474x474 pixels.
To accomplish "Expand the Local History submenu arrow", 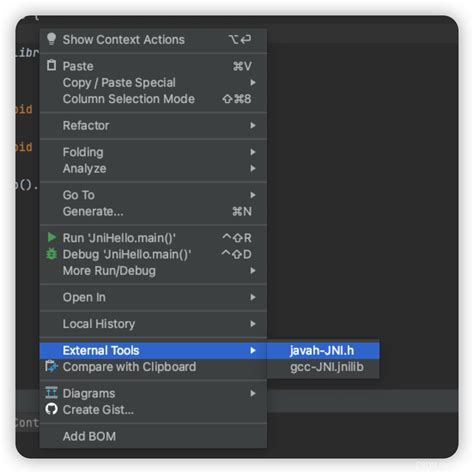I will pos(253,324).
